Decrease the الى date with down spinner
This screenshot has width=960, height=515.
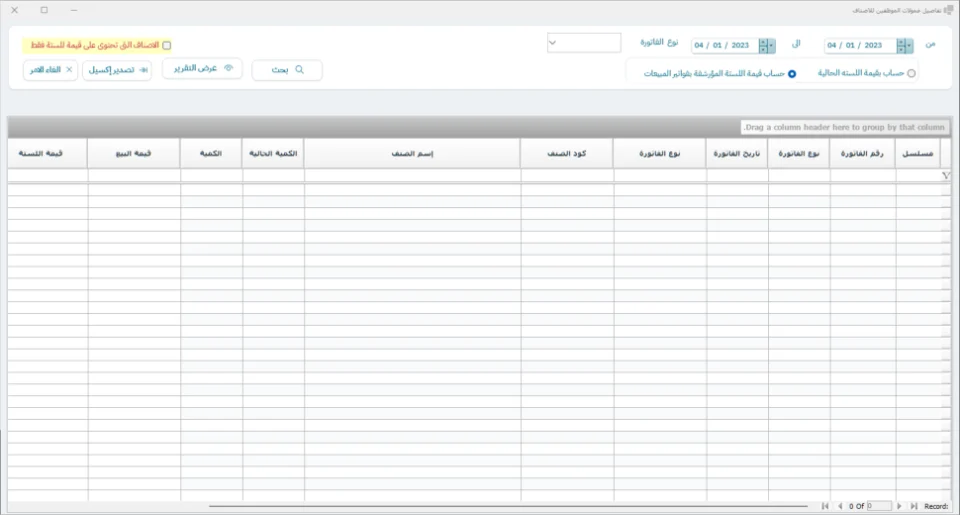point(763,49)
